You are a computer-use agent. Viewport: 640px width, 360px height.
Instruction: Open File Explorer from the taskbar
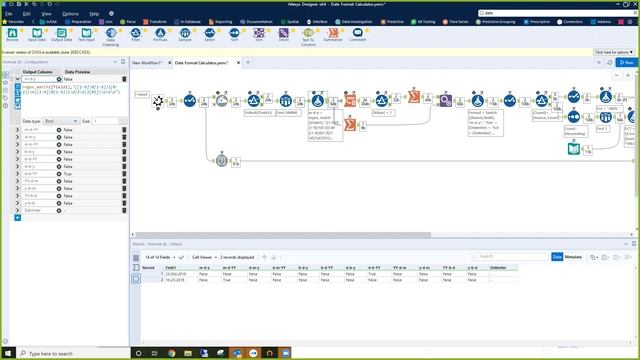coord(188,353)
